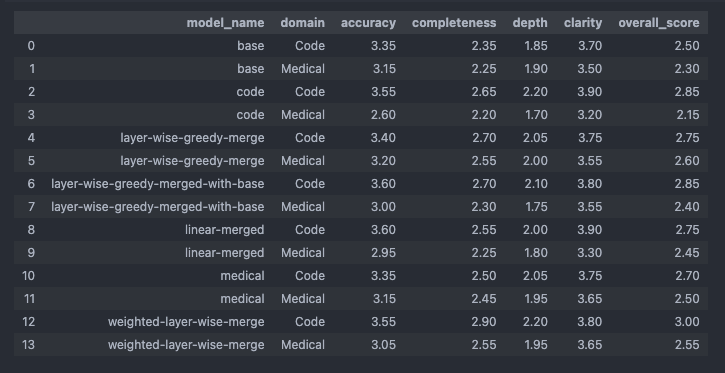Click 'linear-merged' in row 9
725x373 pixels.
(224, 253)
